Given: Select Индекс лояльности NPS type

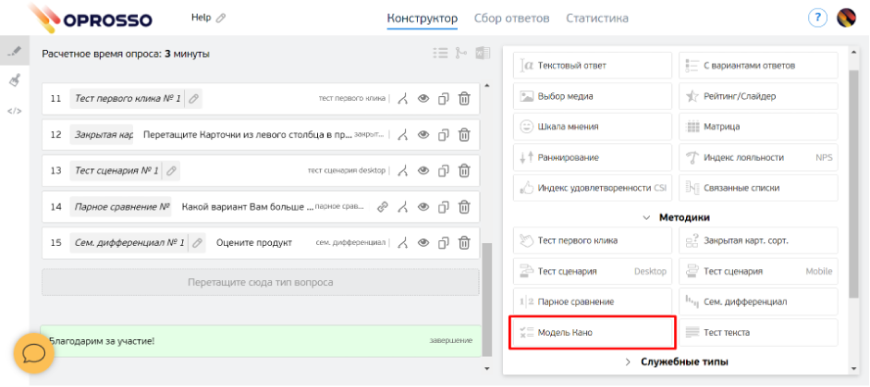Looking at the screenshot, I should tap(758, 157).
